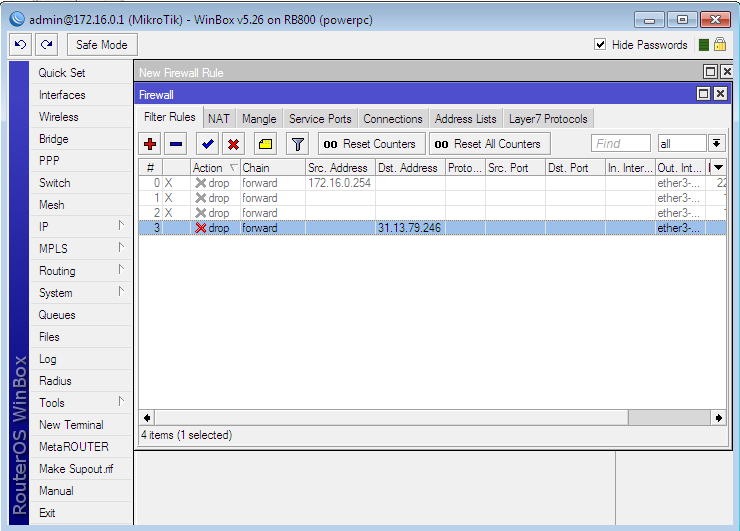Click the WinBox moon logo icon

[x=17, y=19]
